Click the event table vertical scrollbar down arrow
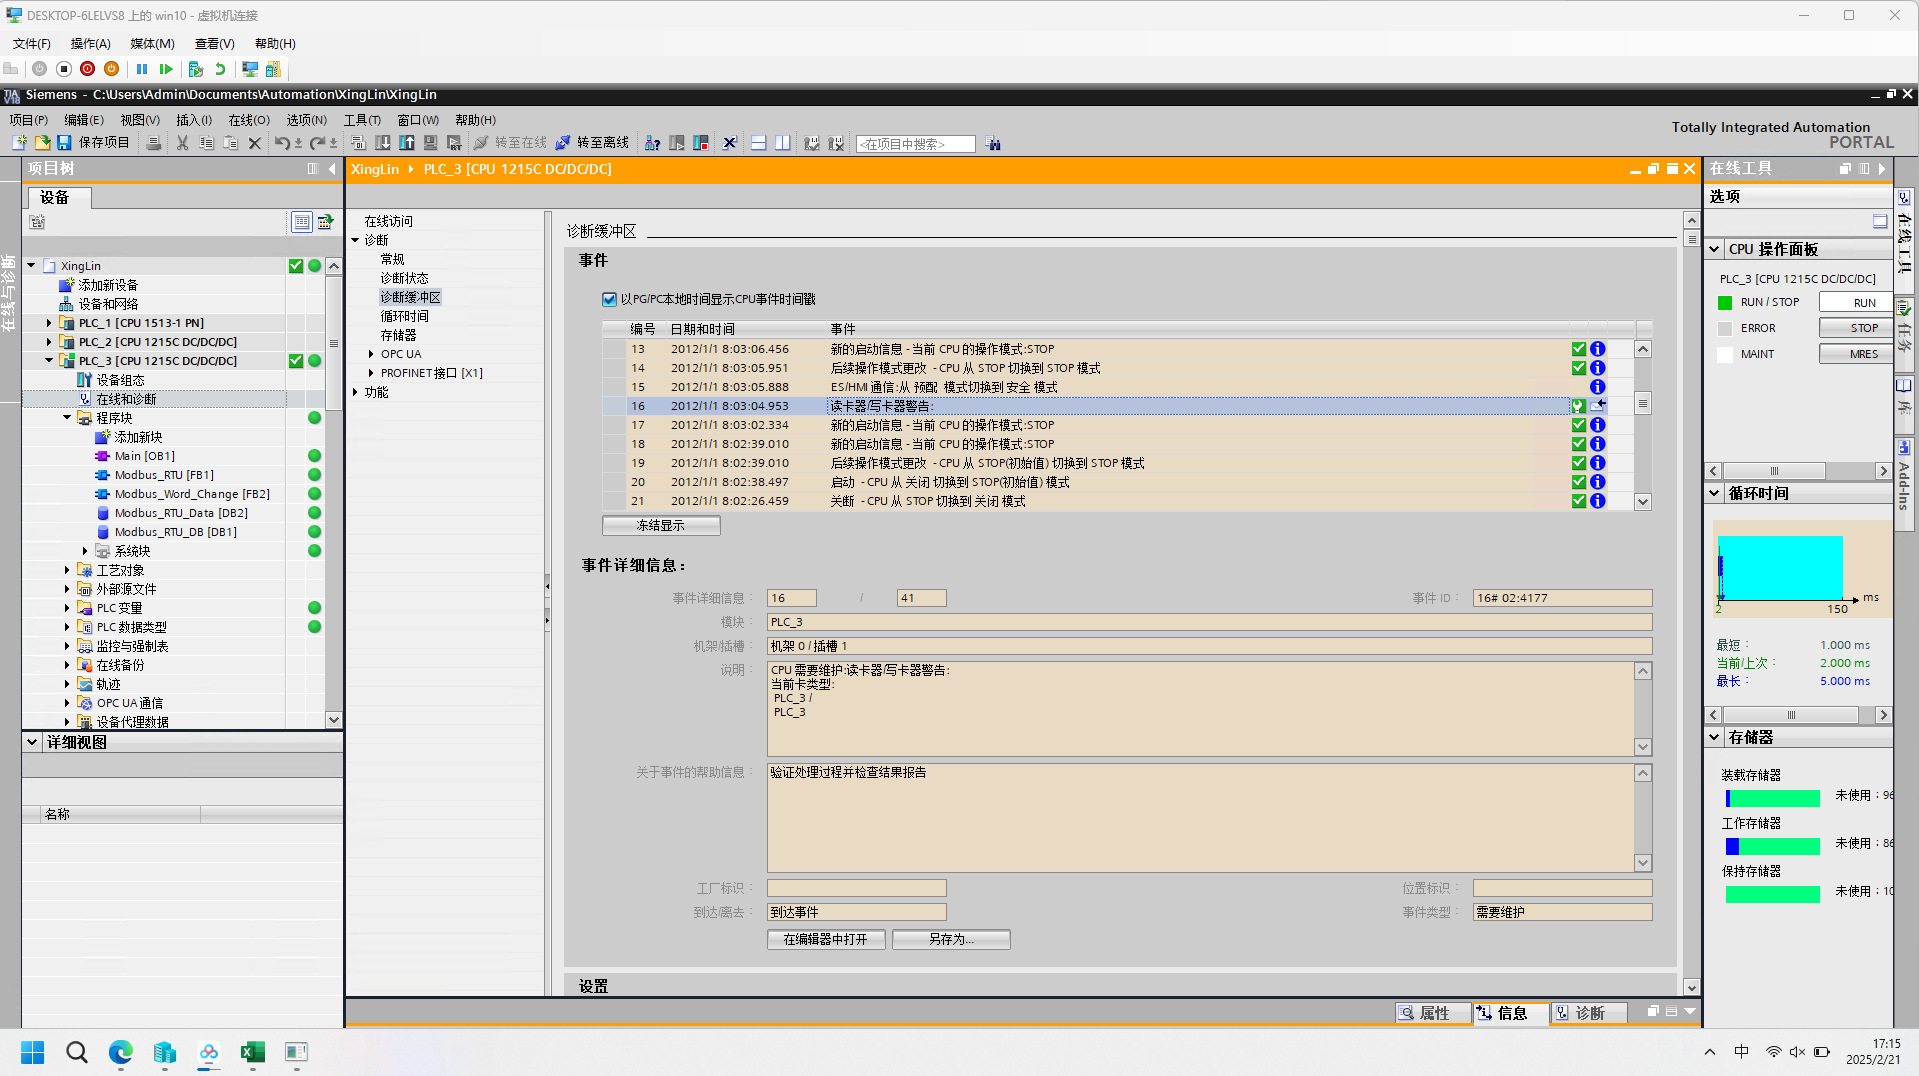The image size is (1919, 1076). [1643, 502]
